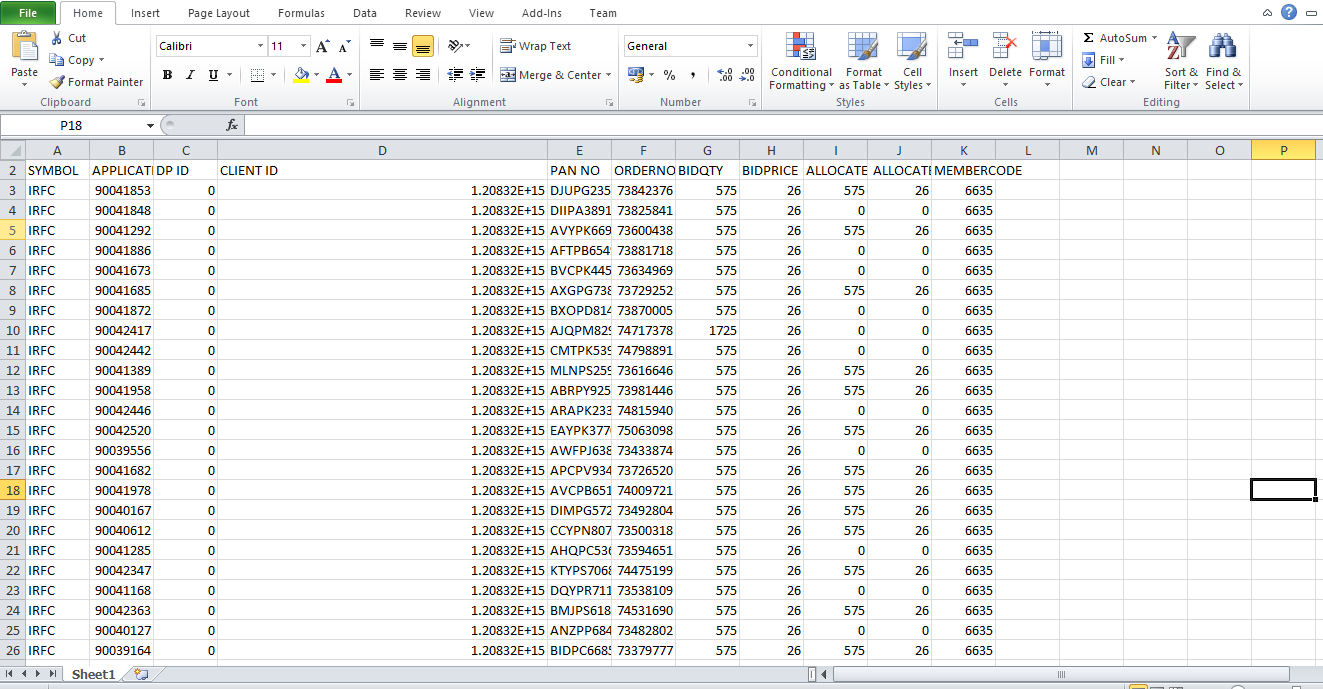This screenshot has width=1323, height=689.
Task: Select row 10 header
Action: coord(13,330)
